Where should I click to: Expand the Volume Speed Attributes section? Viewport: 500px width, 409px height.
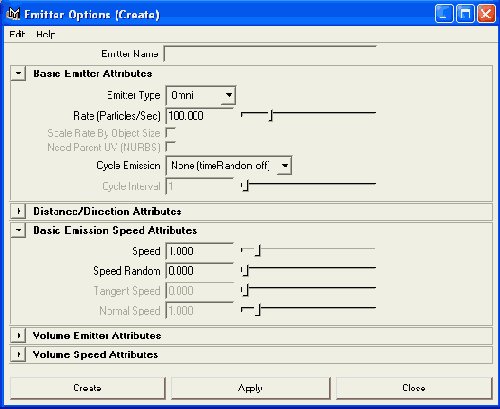pyautogui.click(x=18, y=355)
